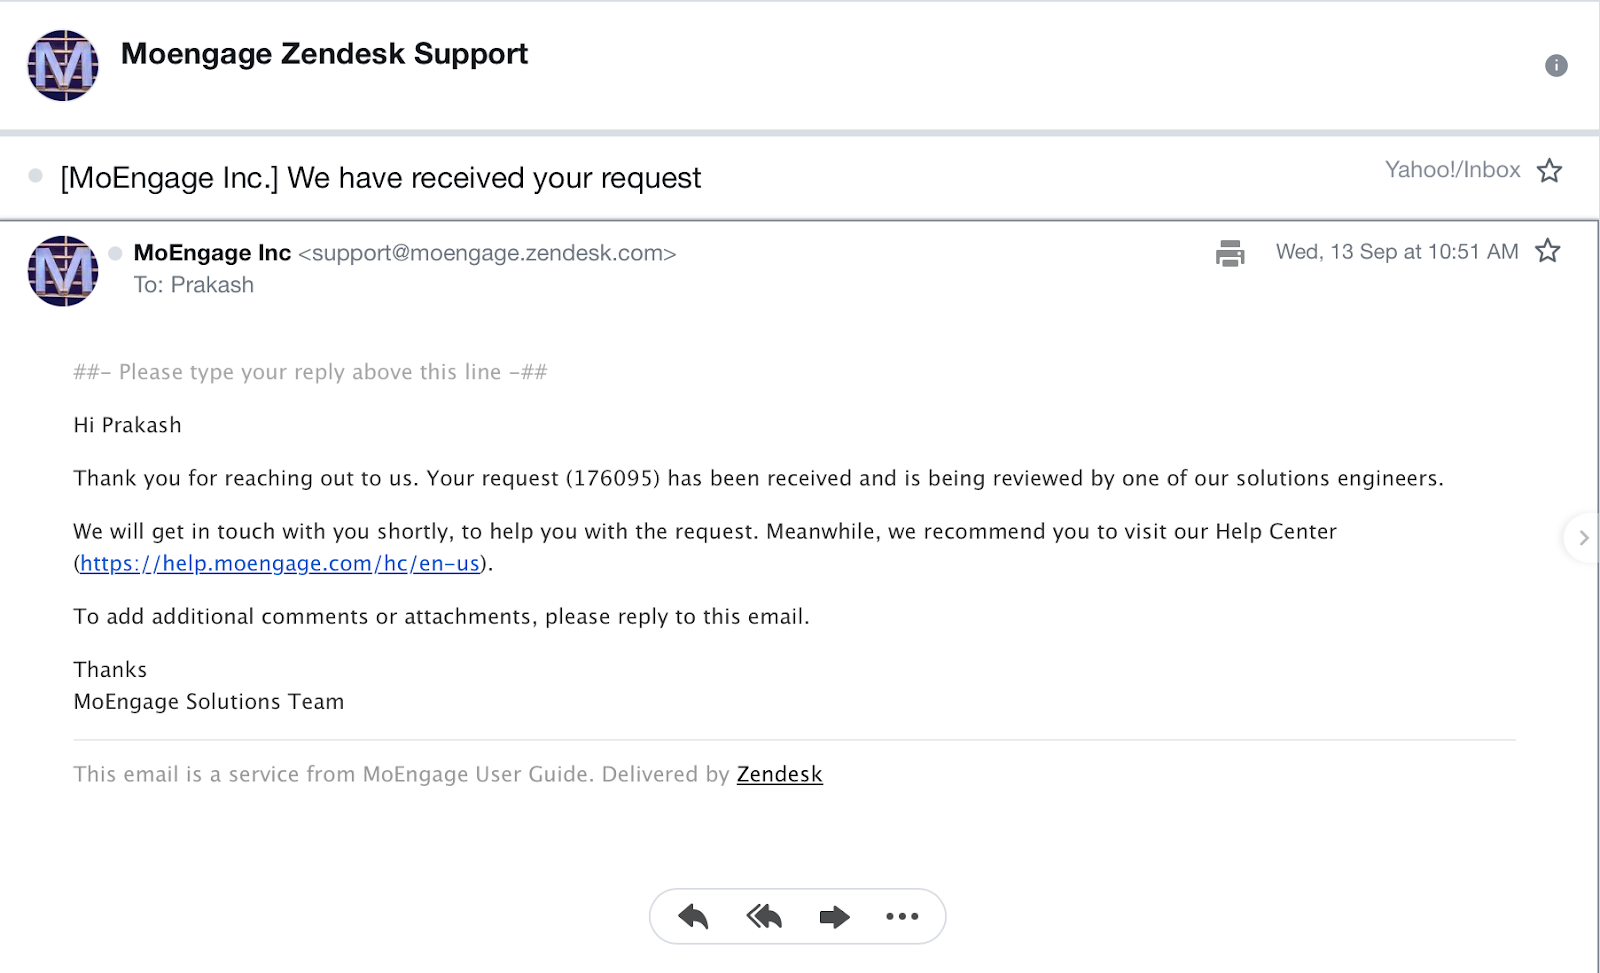Open the help.moengage.com Help Center link
The width and height of the screenshot is (1600, 973).
(x=280, y=564)
